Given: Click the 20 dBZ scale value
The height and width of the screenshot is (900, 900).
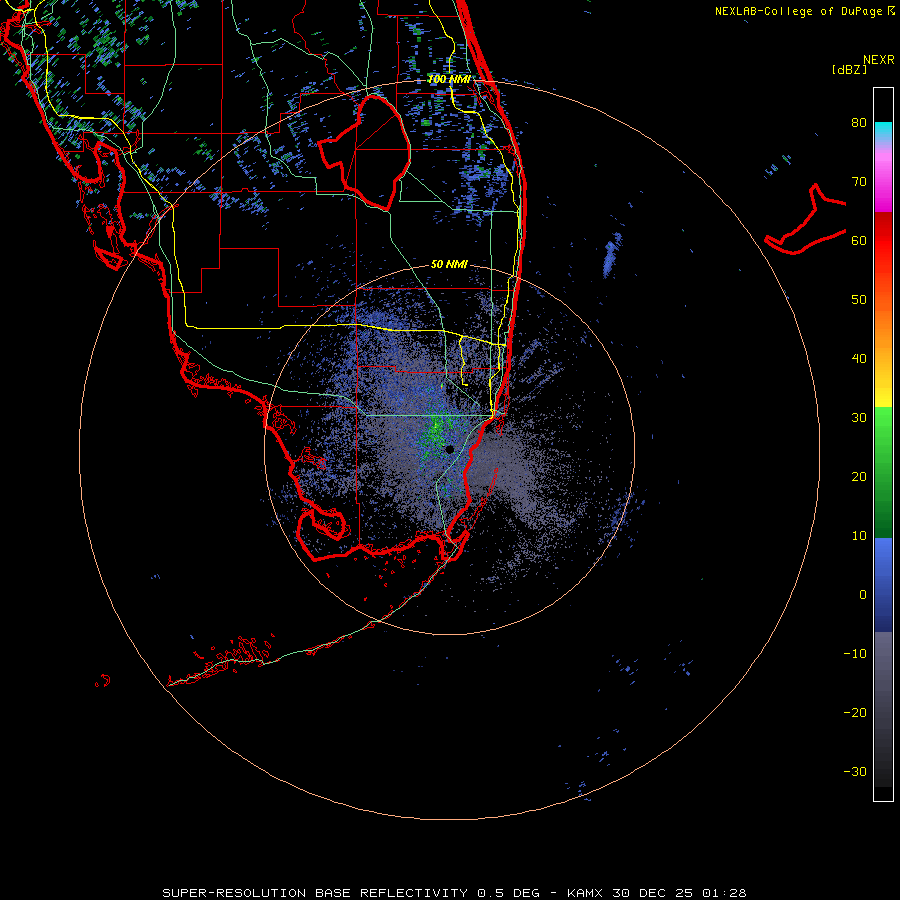Looking at the screenshot, I should click(859, 476).
